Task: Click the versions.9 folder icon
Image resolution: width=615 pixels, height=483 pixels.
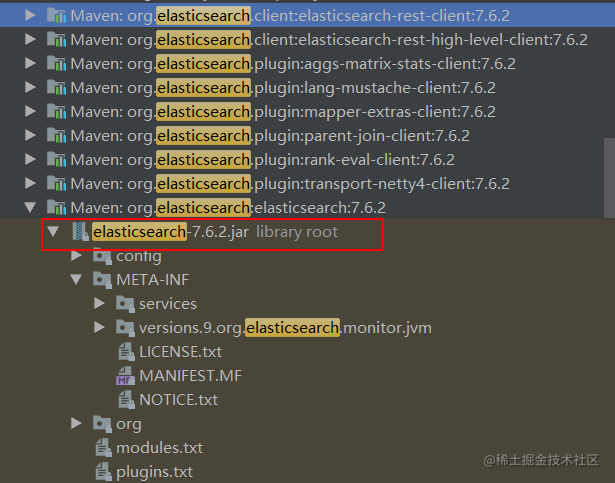Action: pyautogui.click(x=126, y=328)
